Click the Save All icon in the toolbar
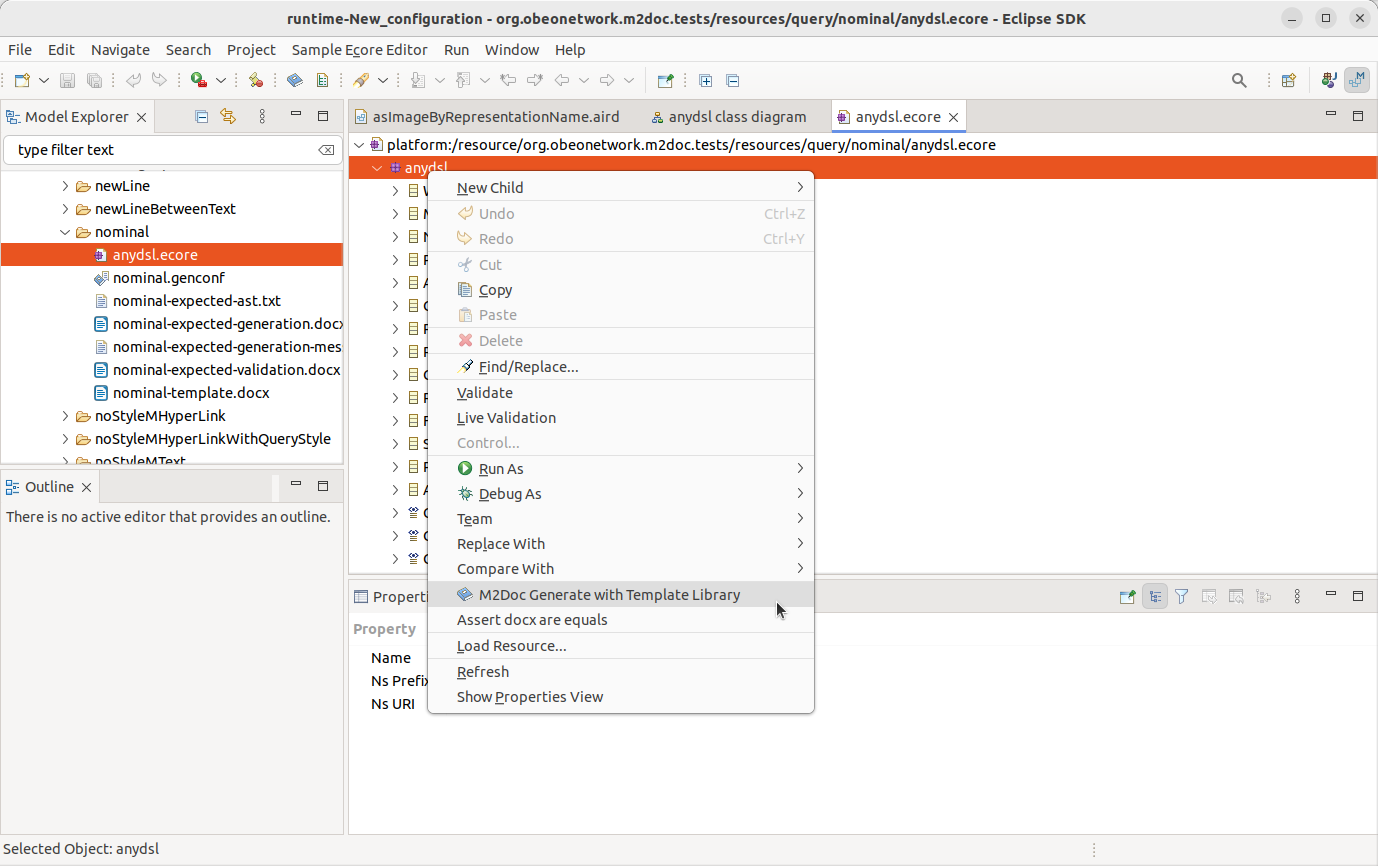 point(94,80)
